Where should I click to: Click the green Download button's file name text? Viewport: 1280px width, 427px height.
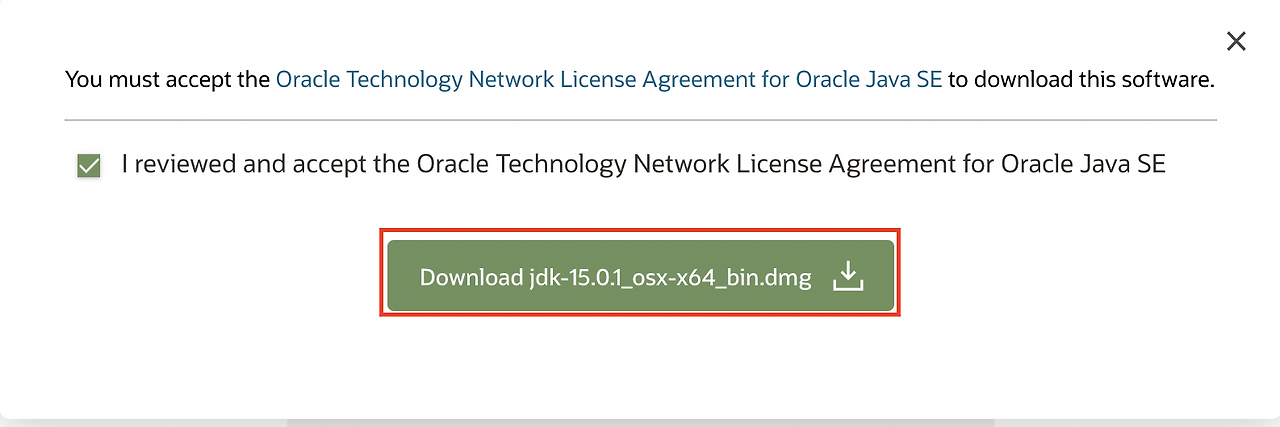pos(670,277)
